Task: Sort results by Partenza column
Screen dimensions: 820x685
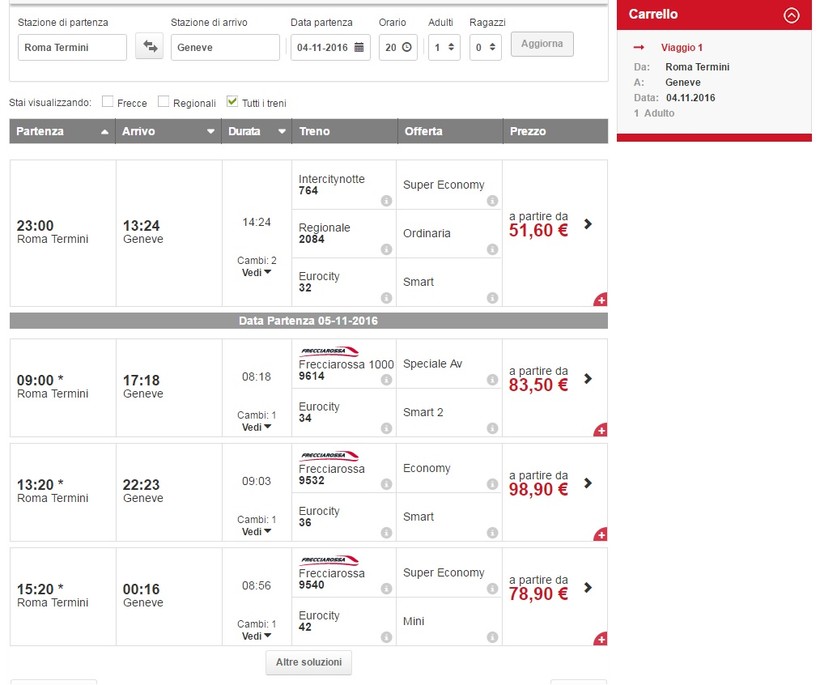Action: tap(62, 131)
